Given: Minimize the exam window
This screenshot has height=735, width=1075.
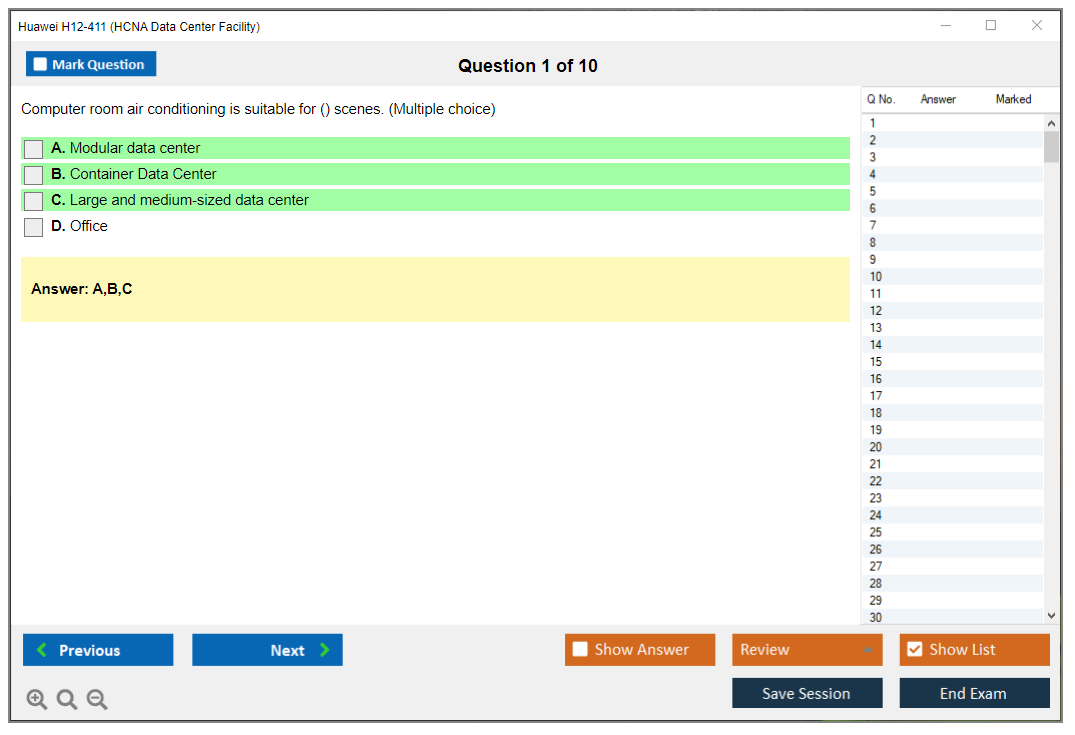Looking at the screenshot, I should [x=946, y=26].
